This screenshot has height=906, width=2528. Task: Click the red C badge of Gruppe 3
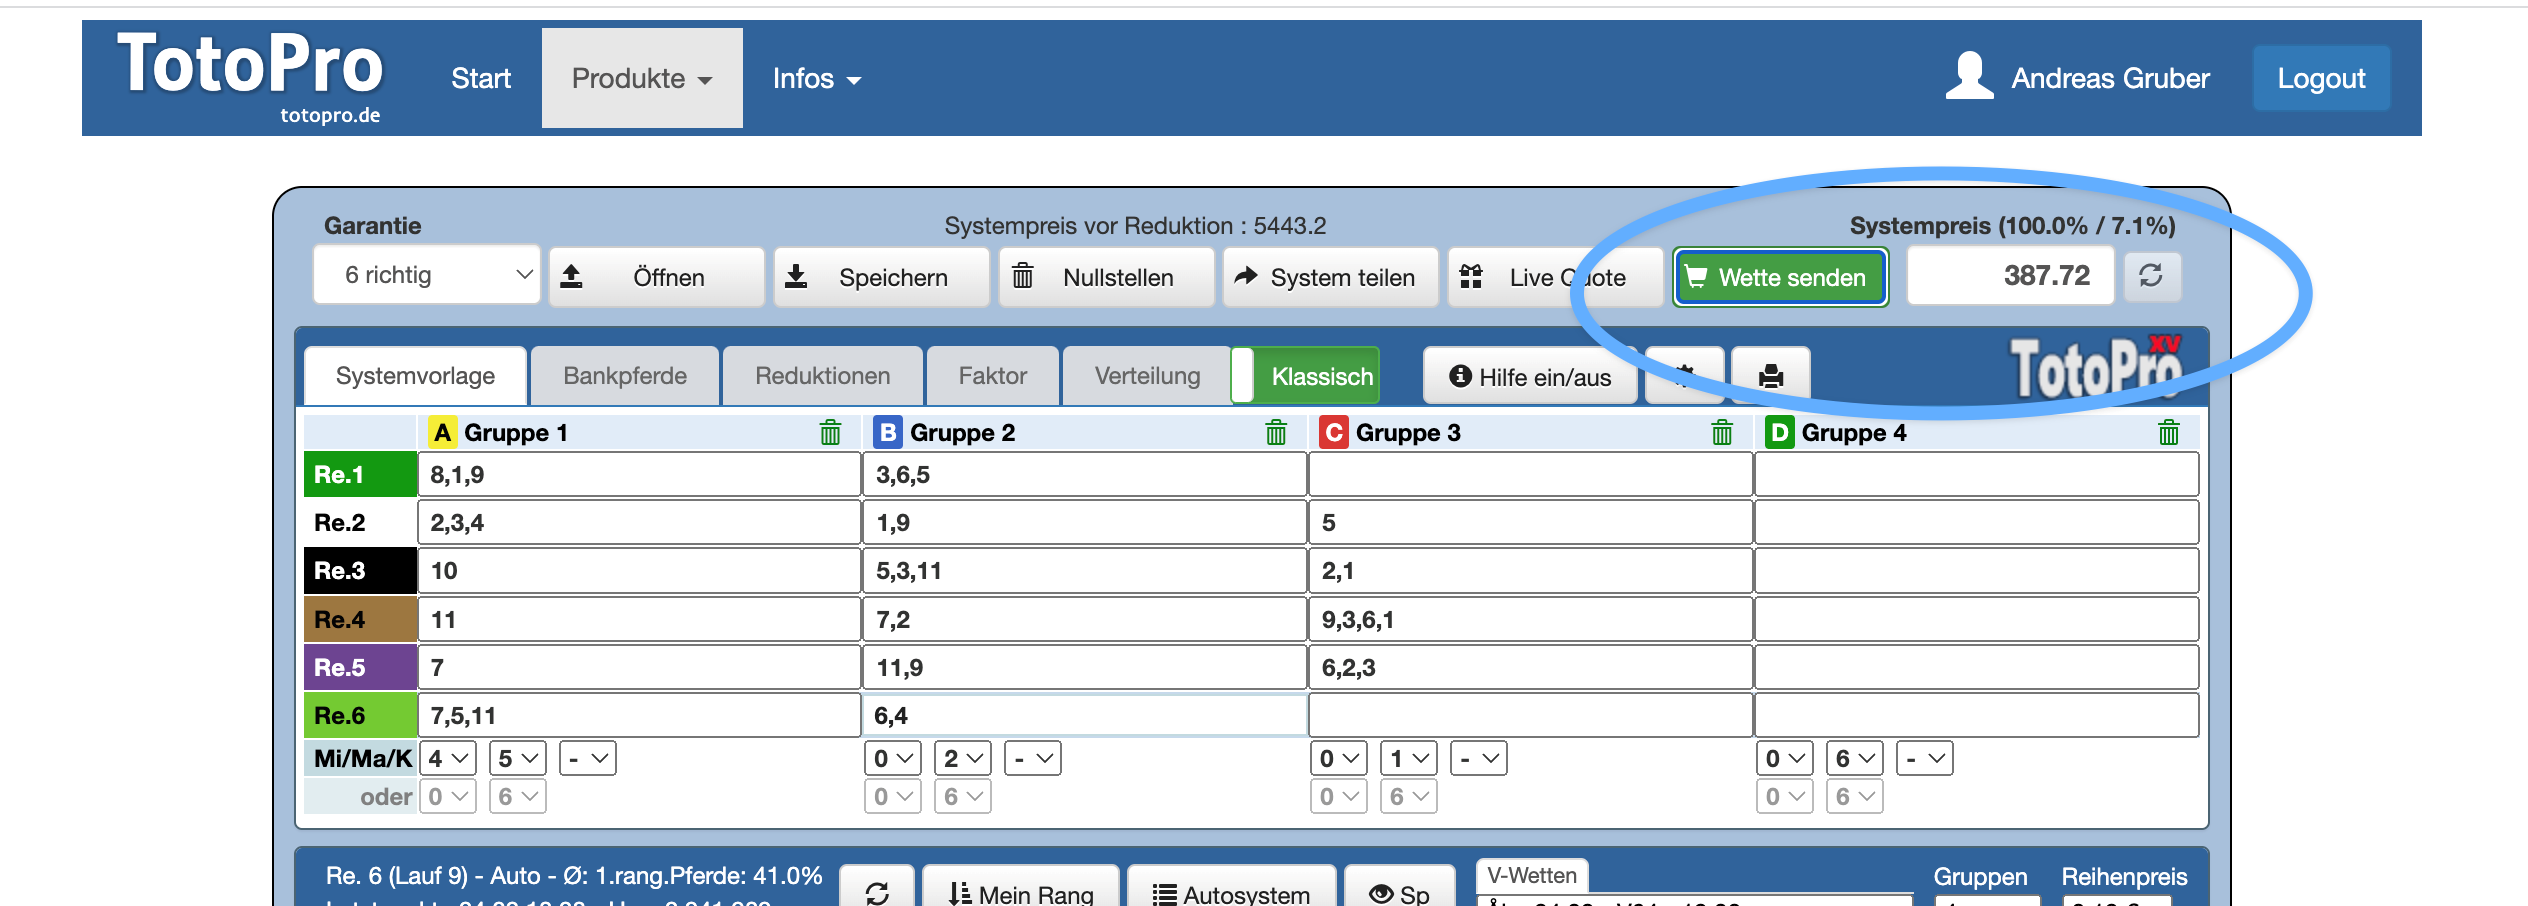(1334, 433)
